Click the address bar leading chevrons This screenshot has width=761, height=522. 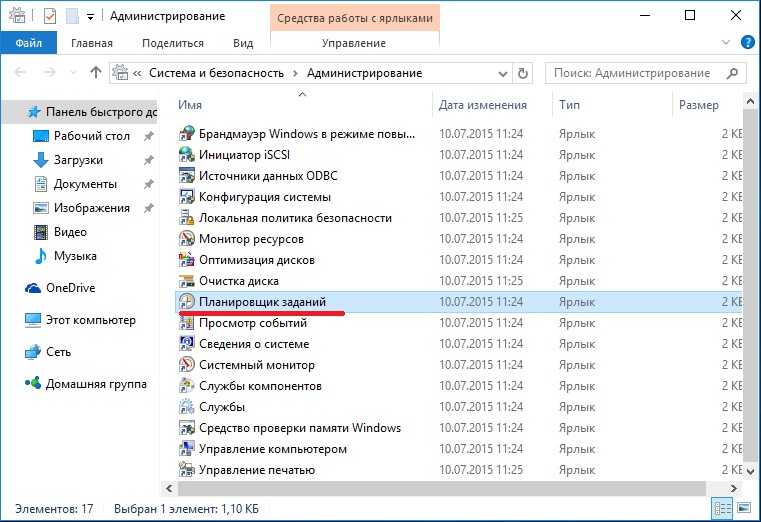137,74
